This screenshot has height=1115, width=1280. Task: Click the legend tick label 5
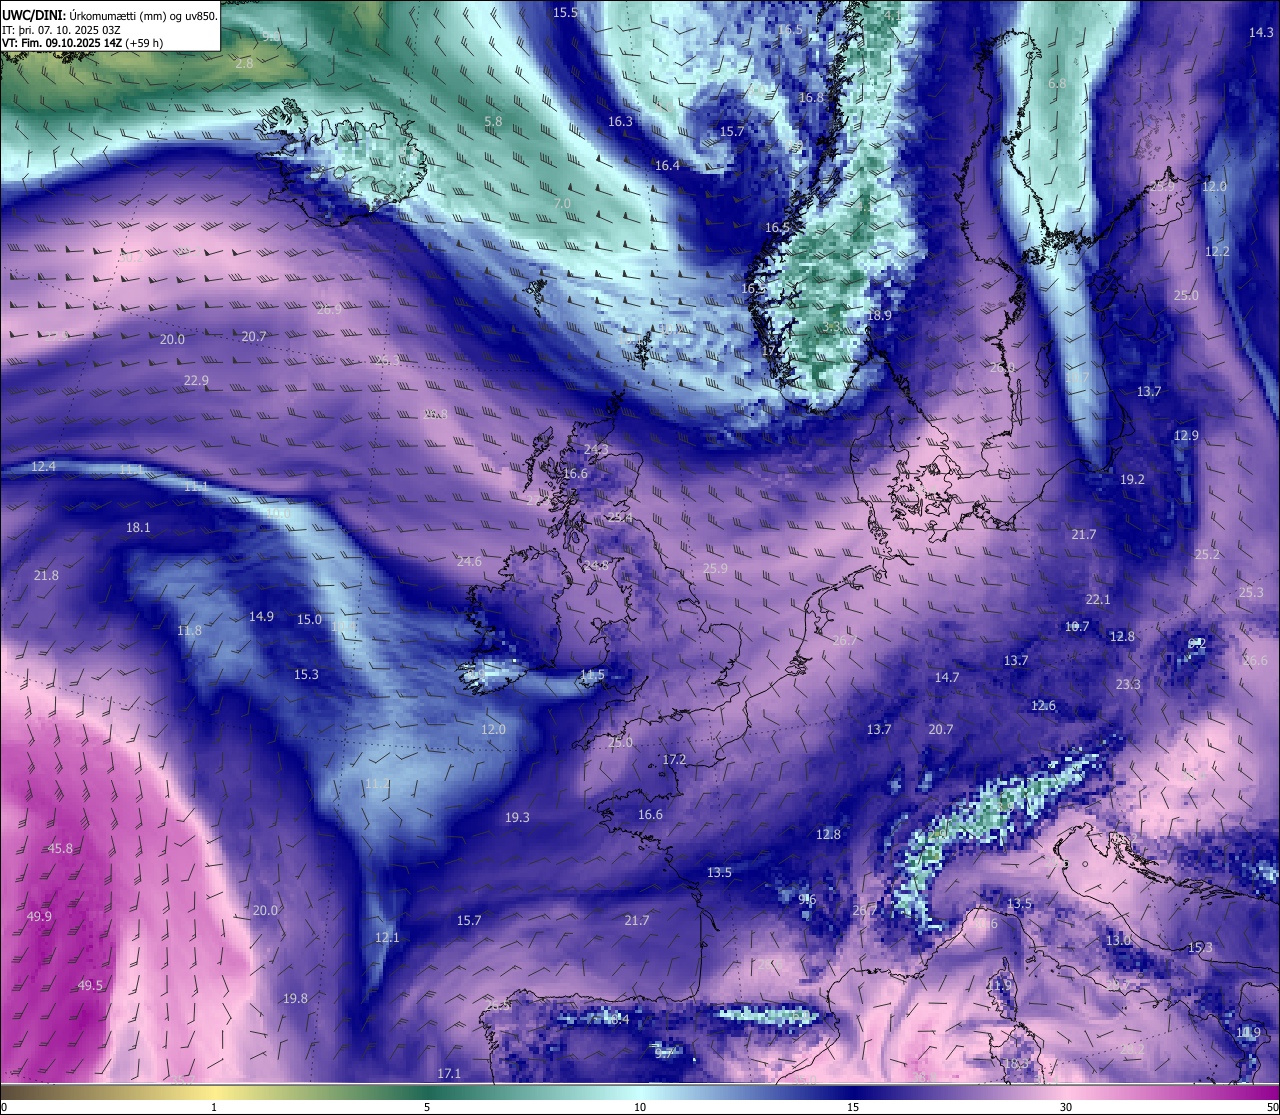[x=427, y=1107]
